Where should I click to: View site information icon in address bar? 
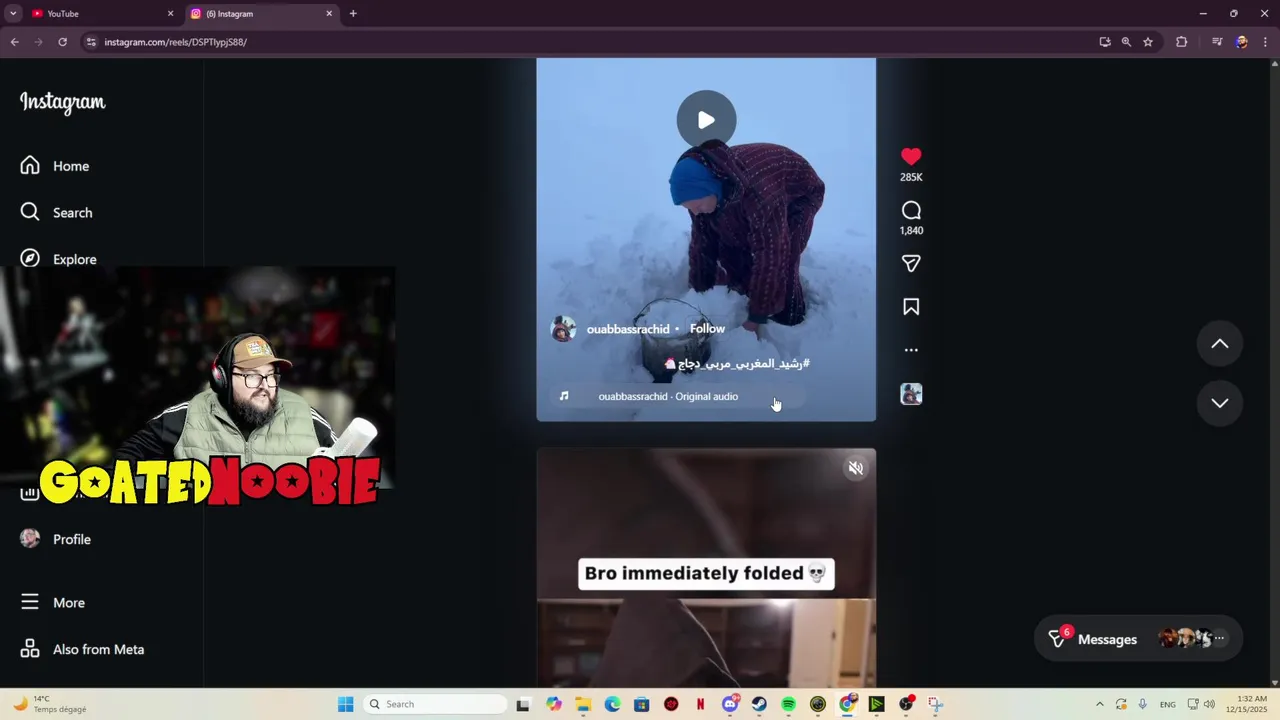pyautogui.click(x=91, y=42)
